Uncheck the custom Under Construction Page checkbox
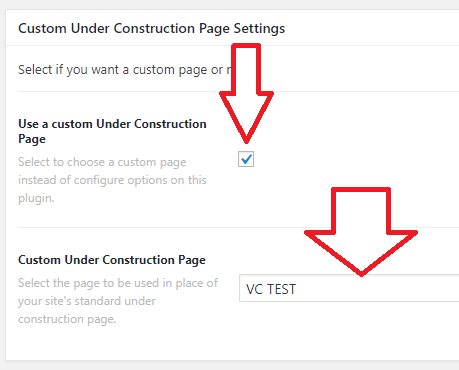 [x=246, y=159]
